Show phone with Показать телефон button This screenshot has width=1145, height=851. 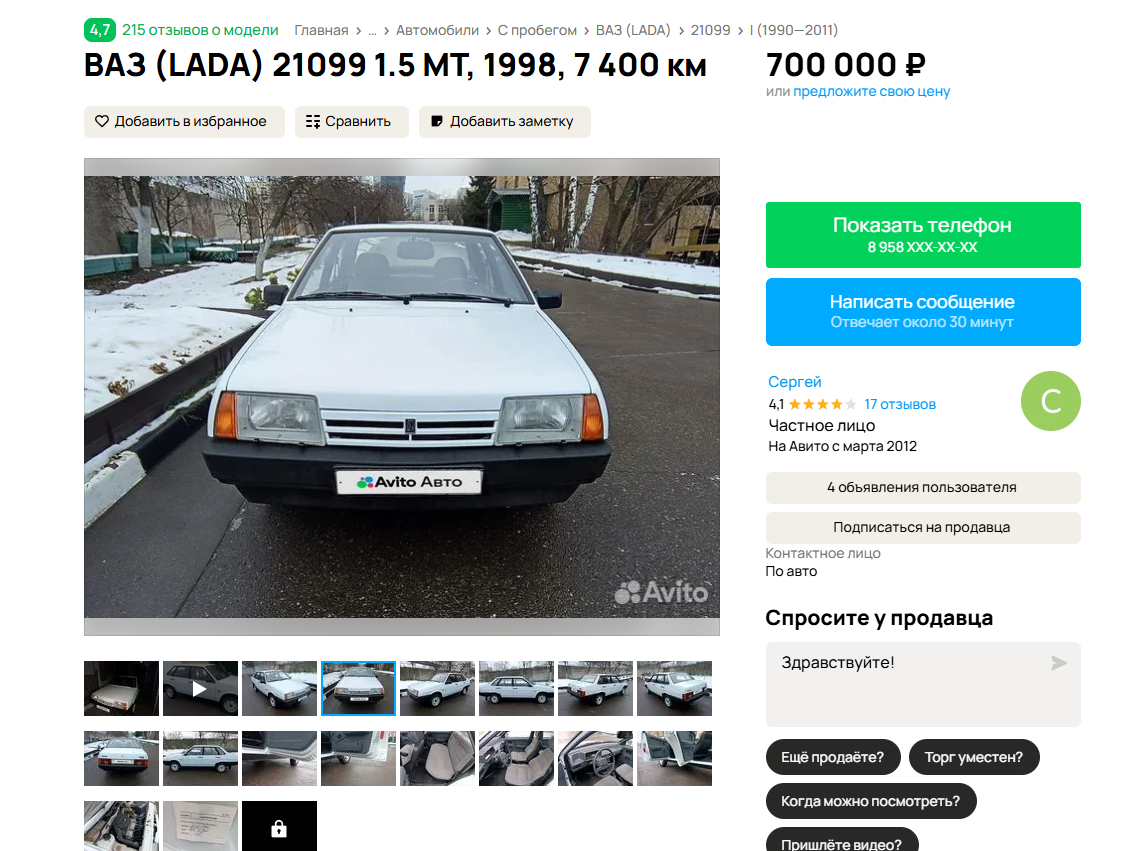coord(923,235)
